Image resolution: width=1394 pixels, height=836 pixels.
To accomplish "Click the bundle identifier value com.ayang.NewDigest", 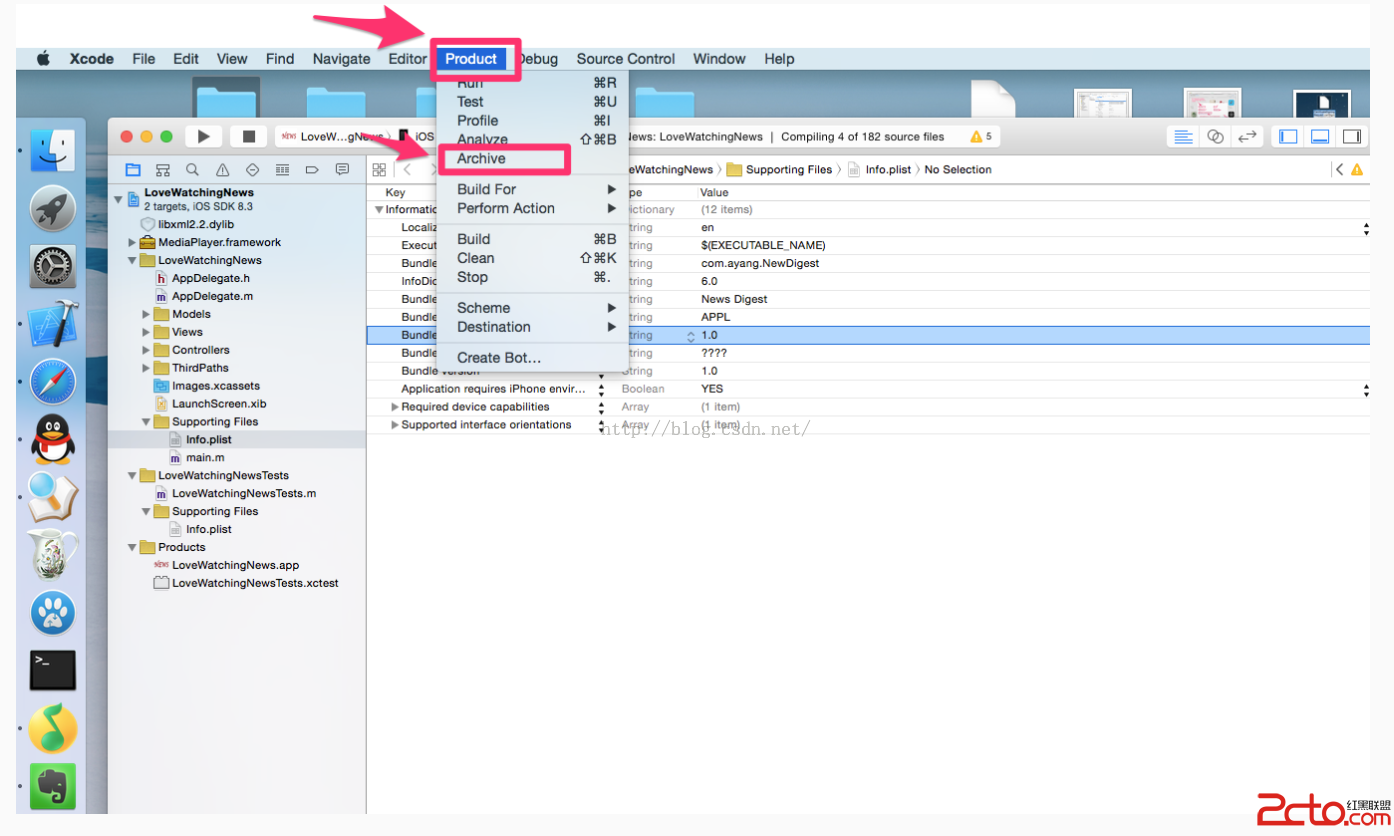I will point(760,263).
